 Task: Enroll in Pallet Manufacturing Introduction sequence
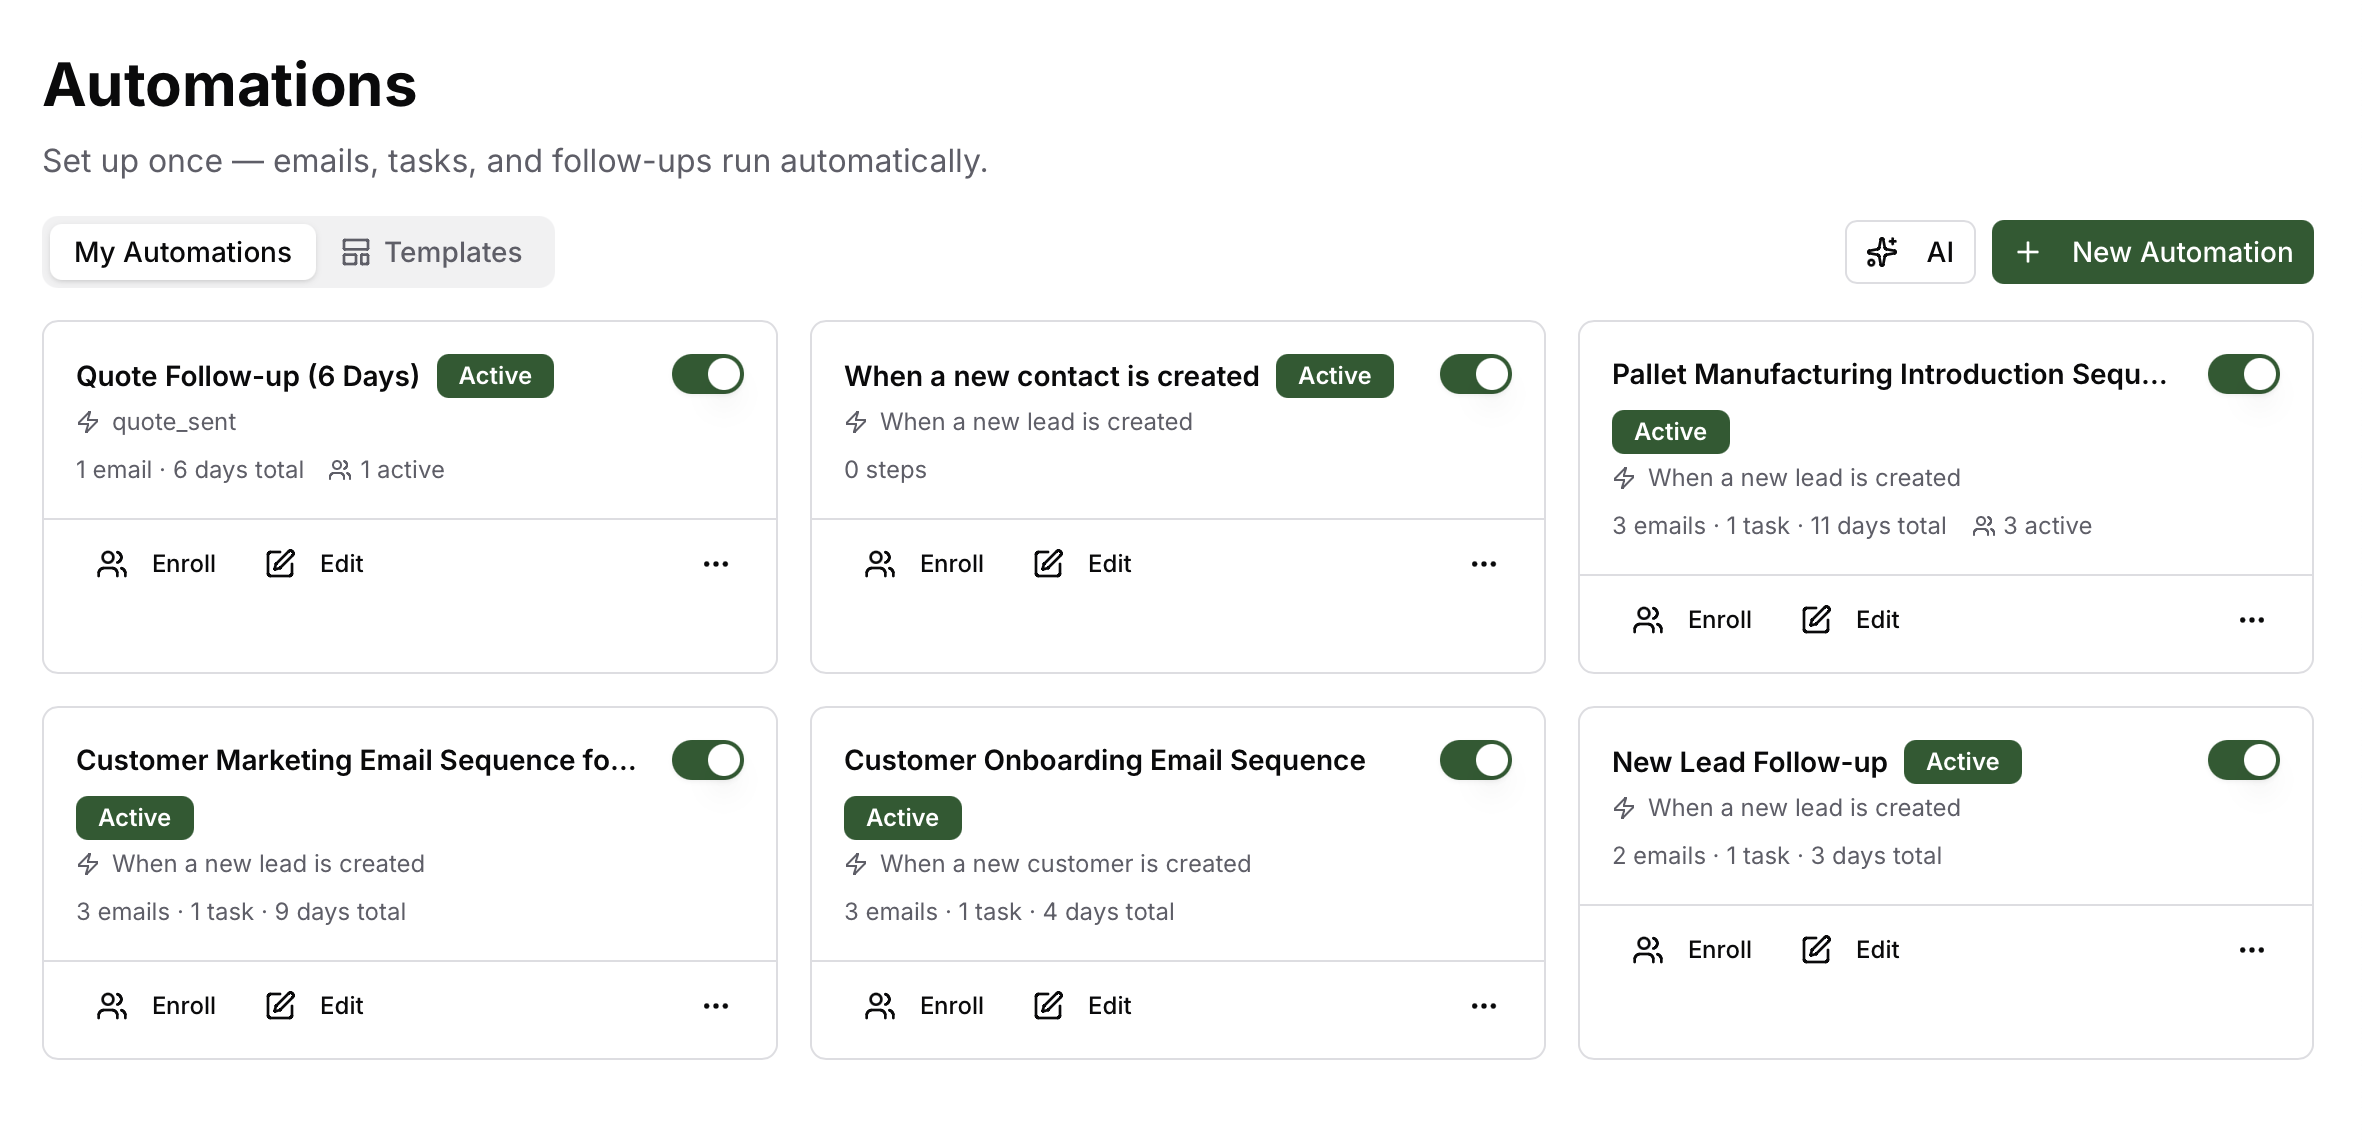click(x=1692, y=620)
